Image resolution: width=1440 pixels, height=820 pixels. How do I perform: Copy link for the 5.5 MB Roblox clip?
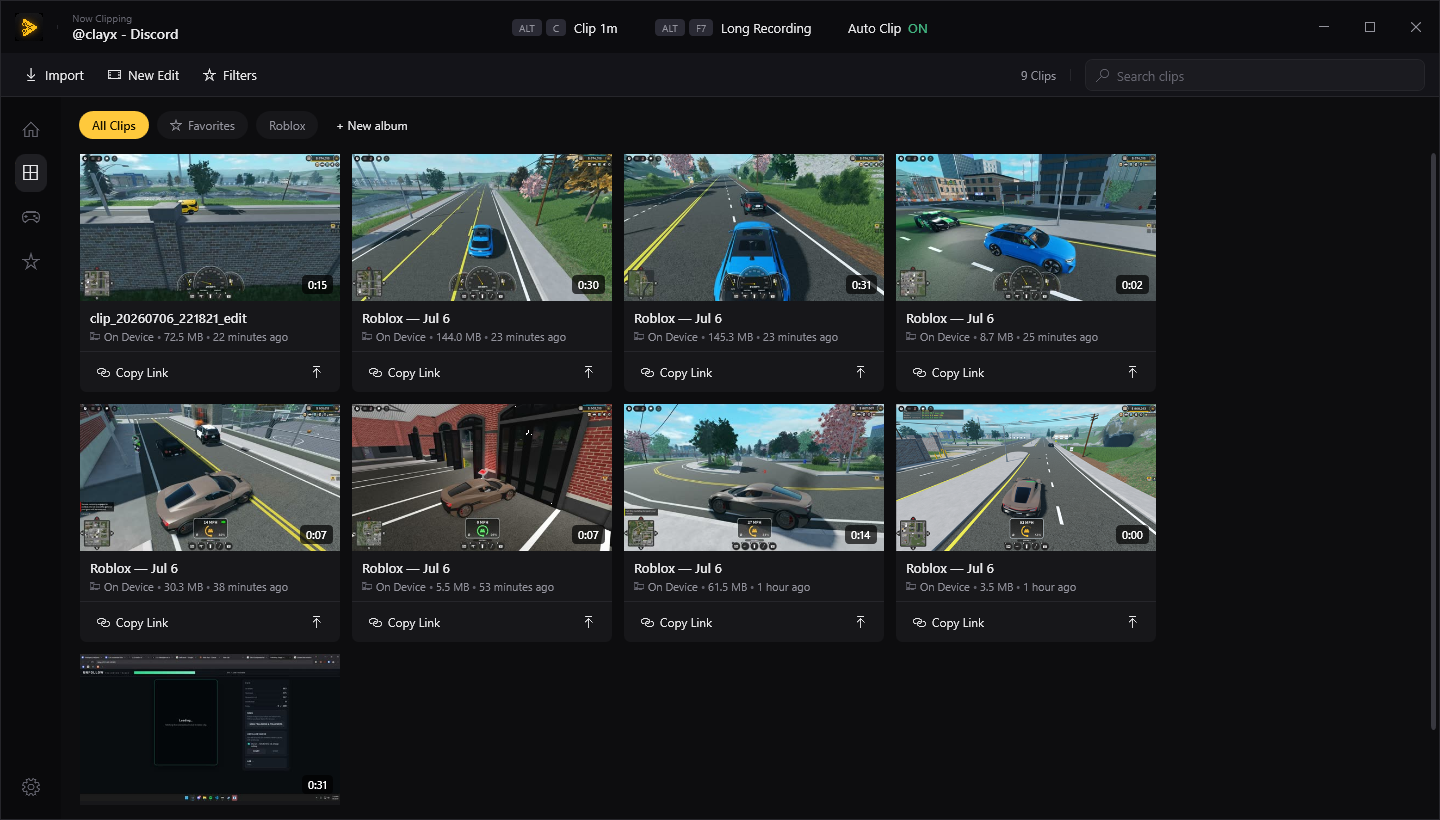[404, 622]
